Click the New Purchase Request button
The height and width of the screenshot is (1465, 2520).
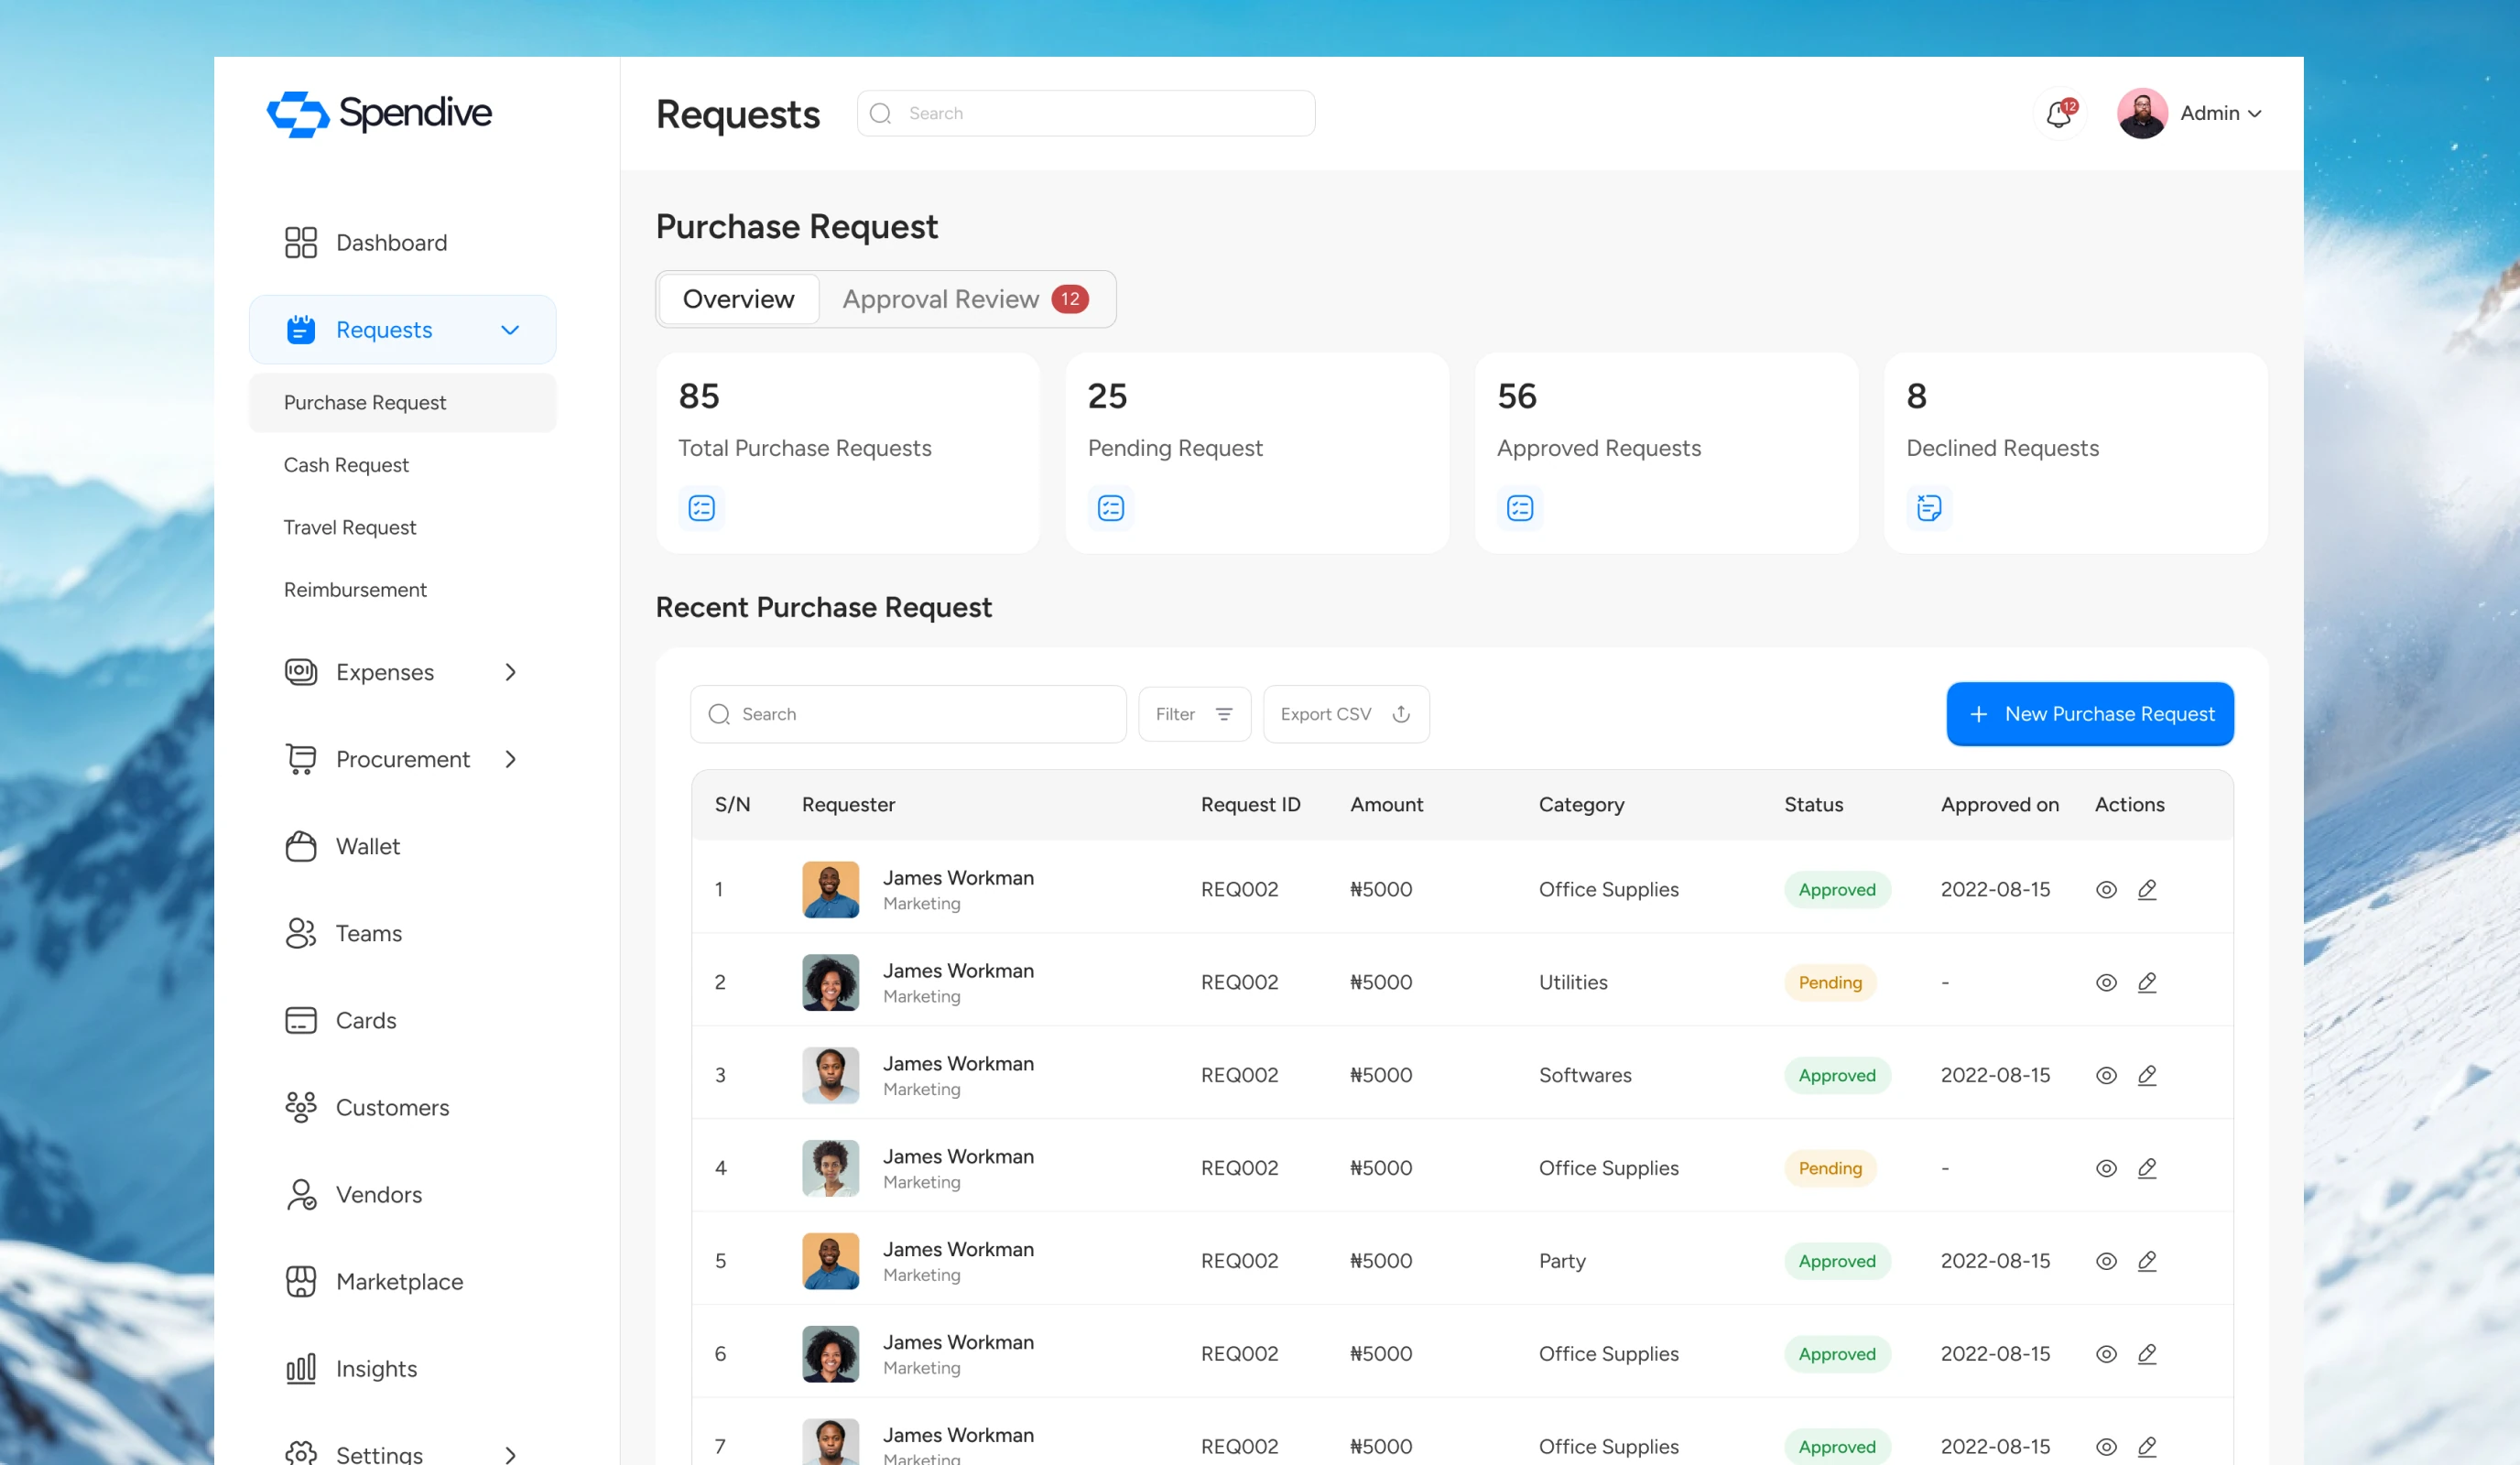2090,714
